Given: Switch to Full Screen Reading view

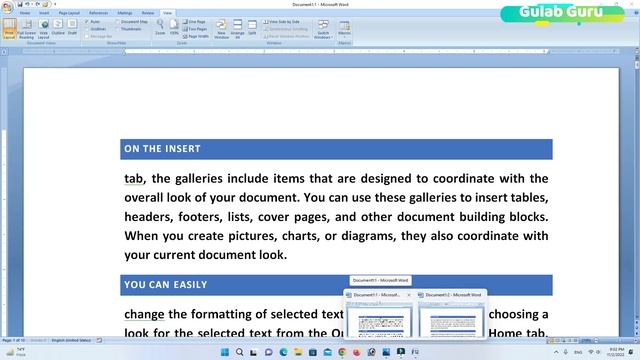Looking at the screenshot, I should point(27,29).
